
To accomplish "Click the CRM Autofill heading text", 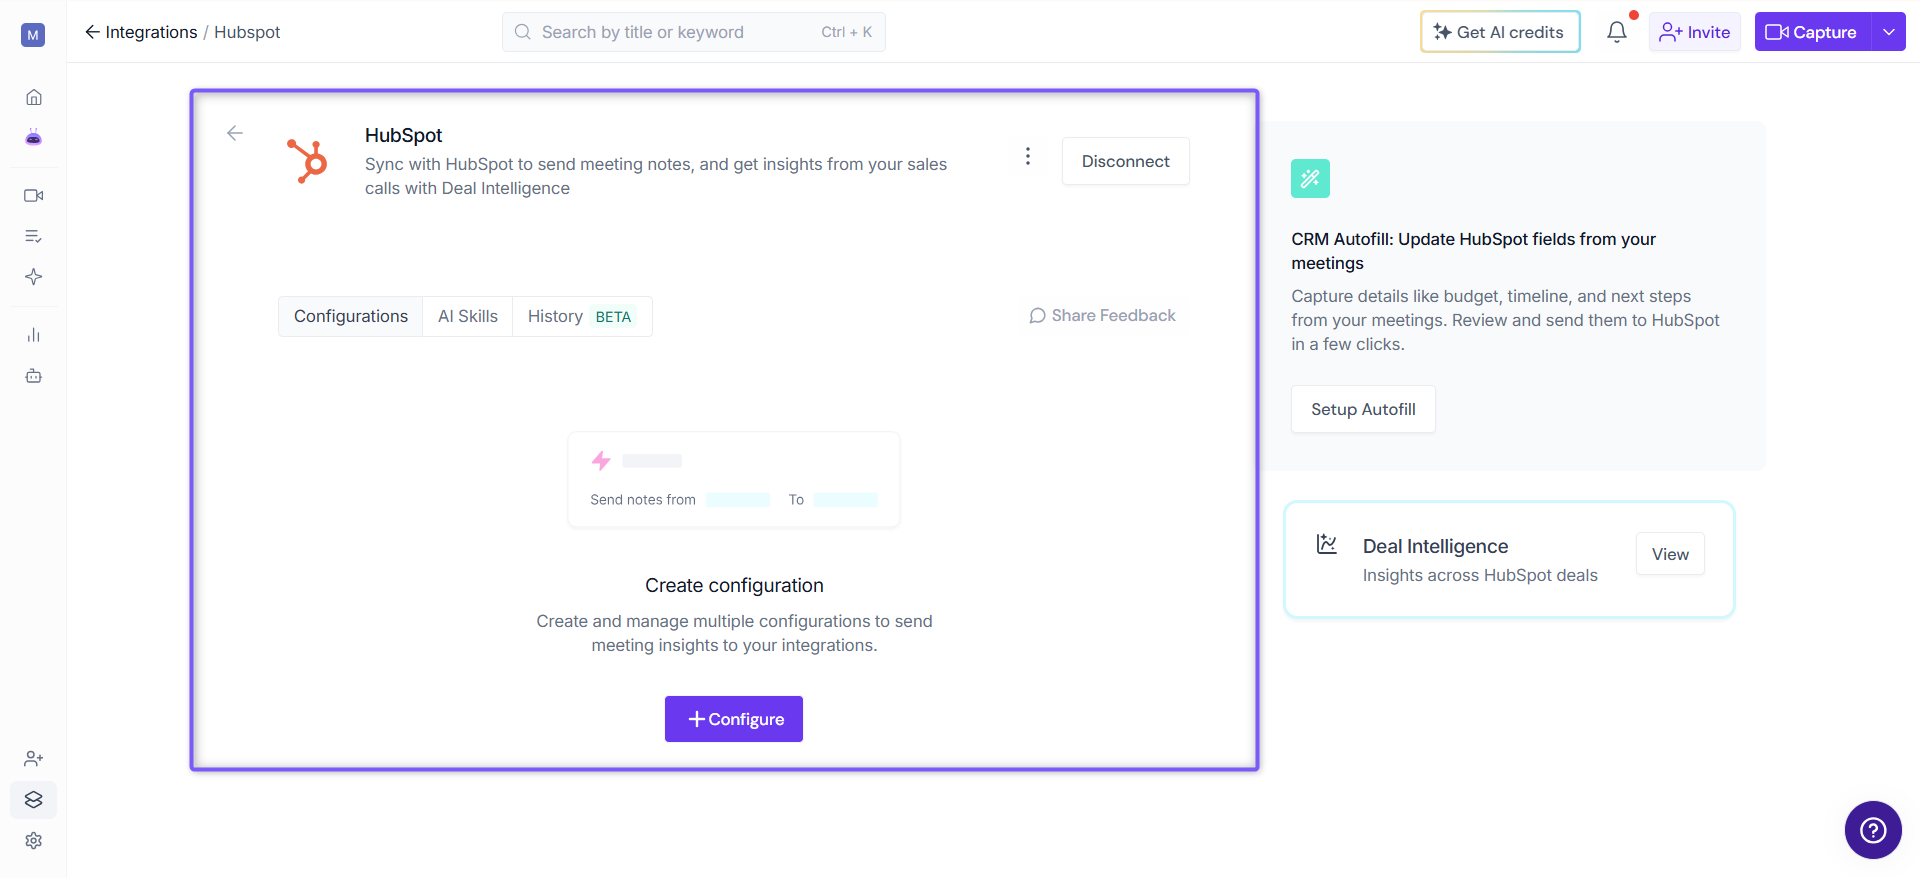I will pos(1473,251).
